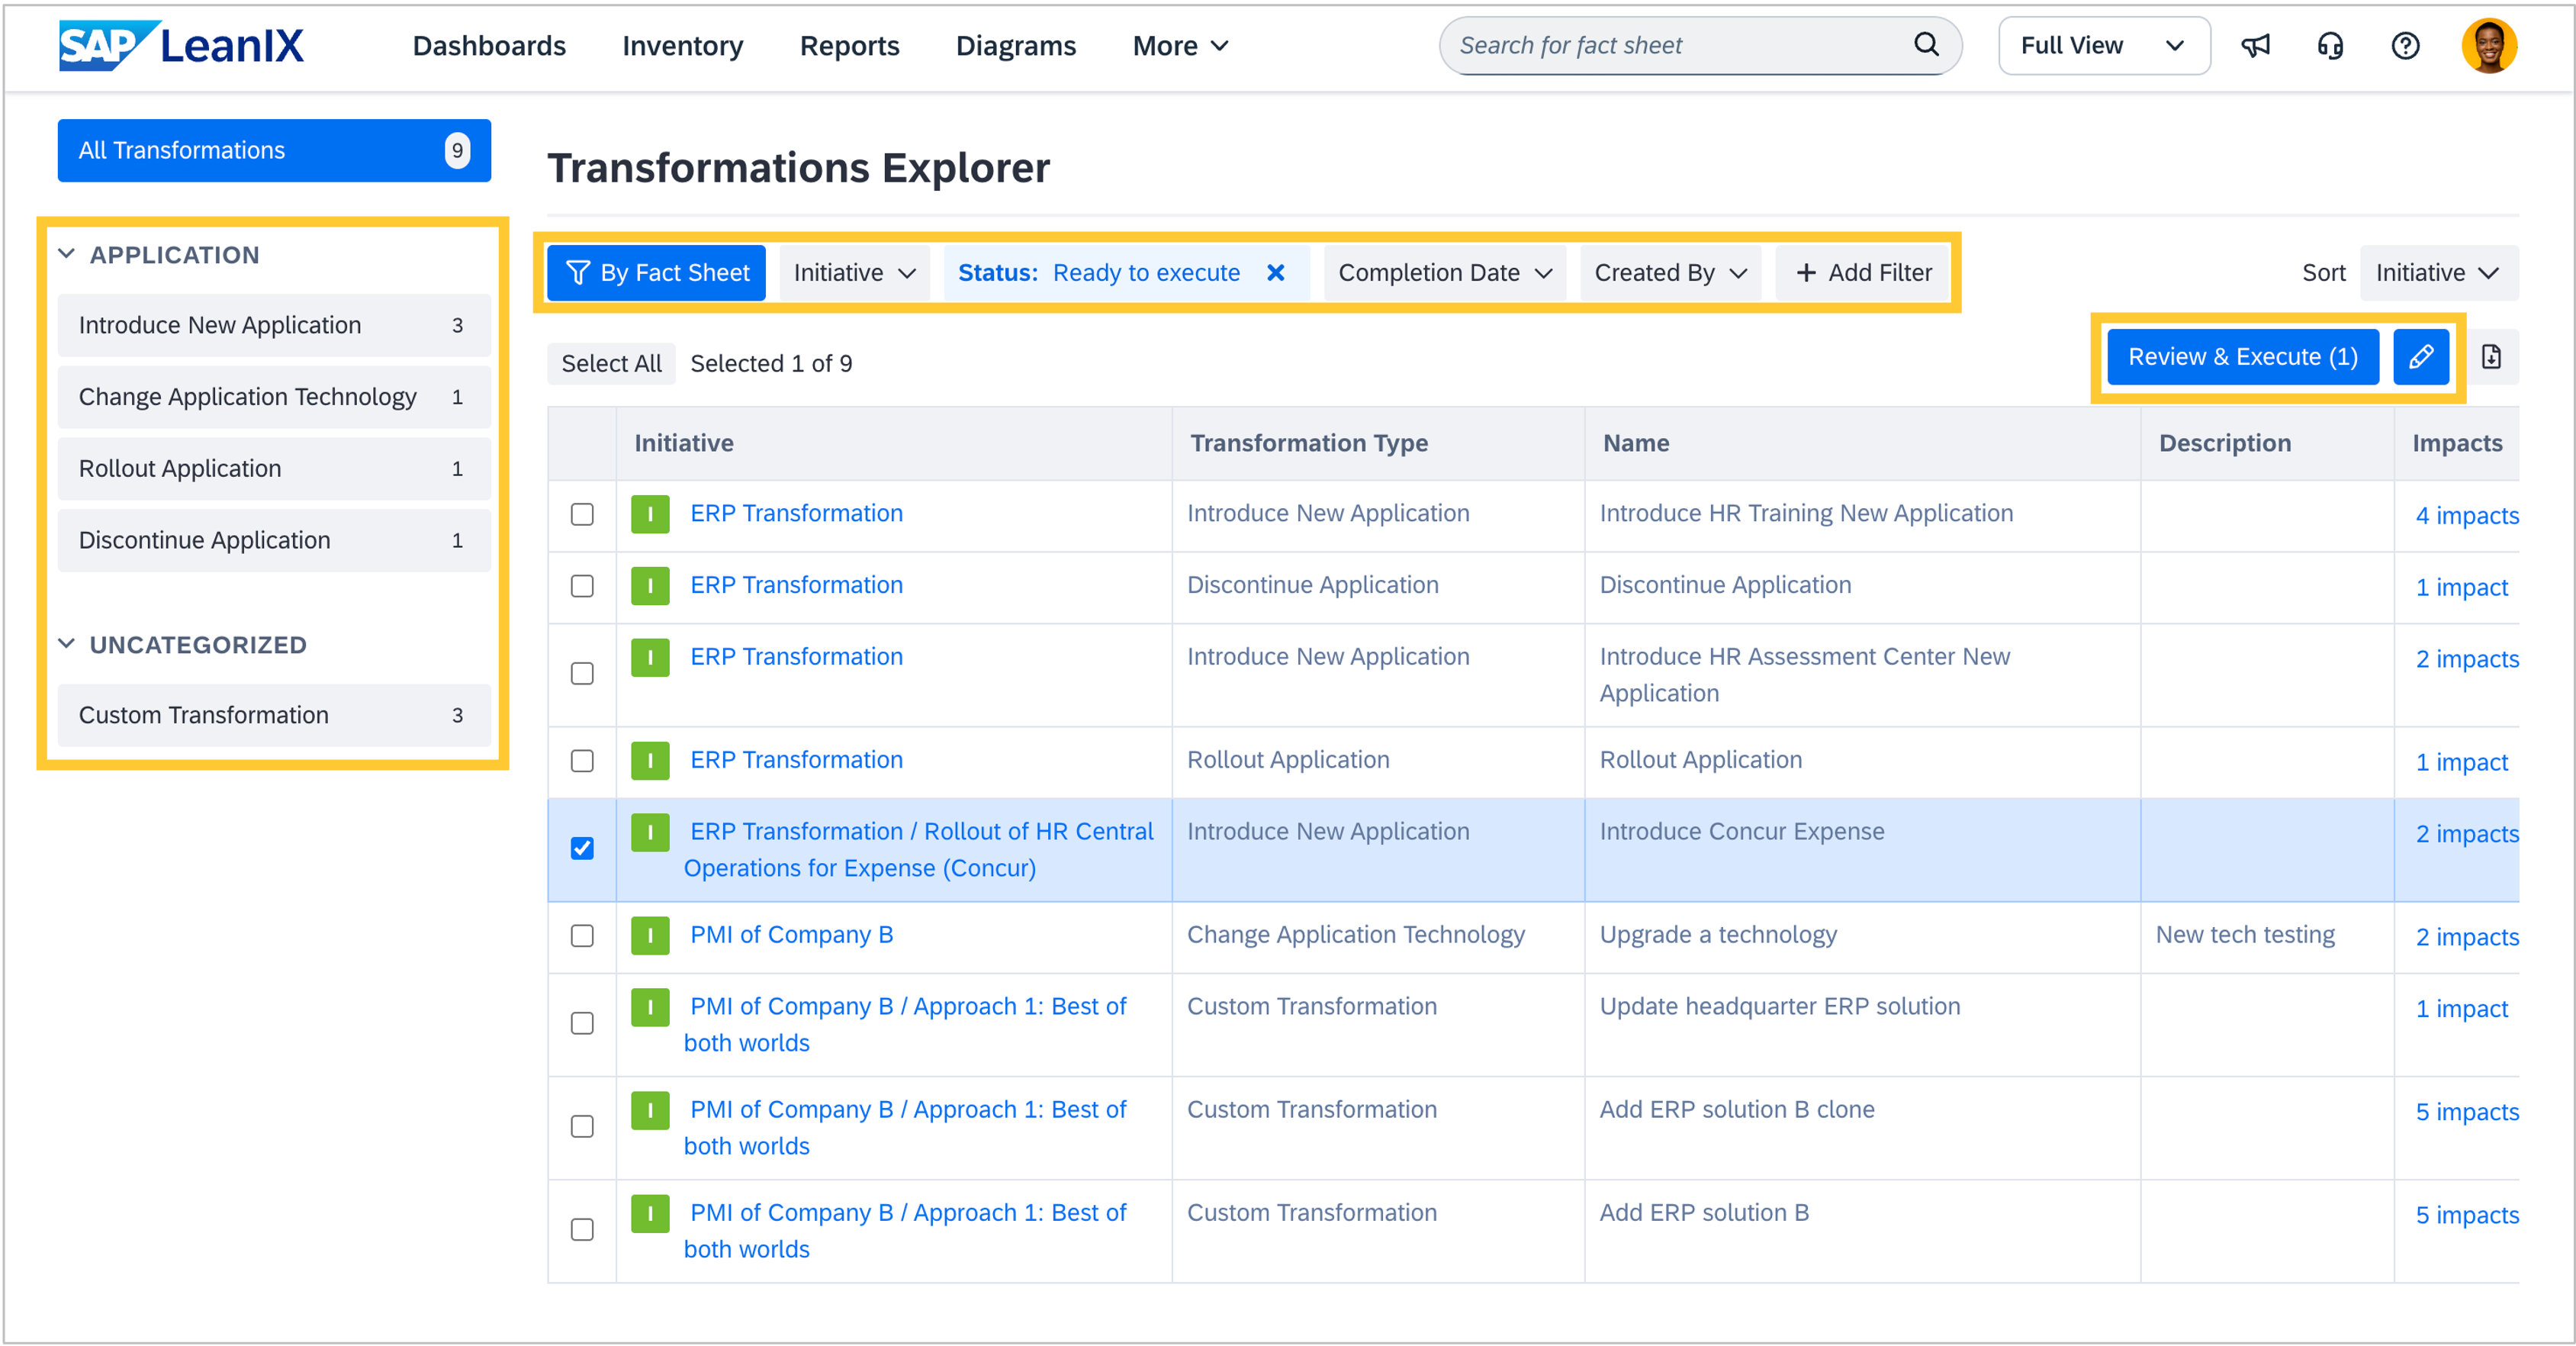Remove the Status filter with X icon
Screen dimensions: 2576x1346
(1275, 273)
